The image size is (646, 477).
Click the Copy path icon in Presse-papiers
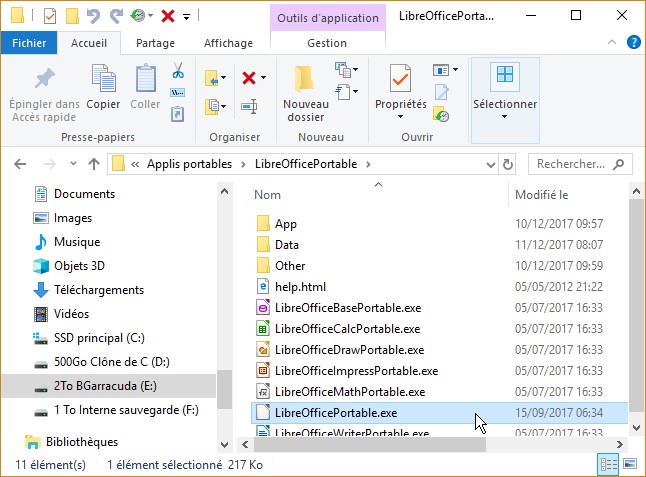click(x=178, y=92)
